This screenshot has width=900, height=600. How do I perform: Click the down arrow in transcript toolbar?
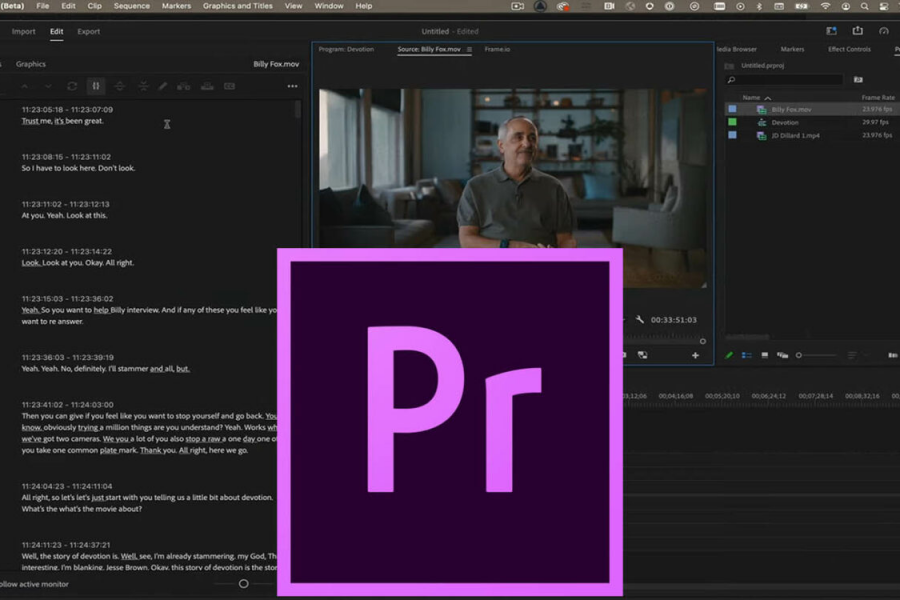[x=48, y=86]
